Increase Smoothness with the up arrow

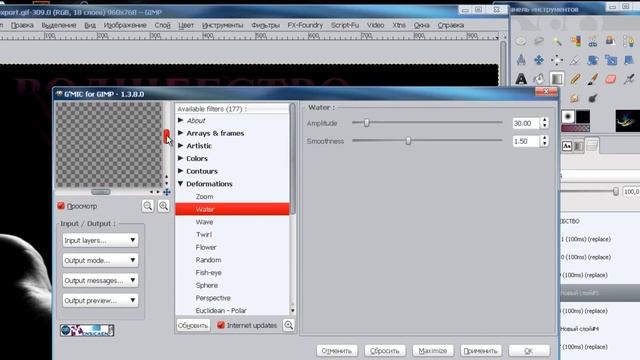pyautogui.click(x=544, y=138)
